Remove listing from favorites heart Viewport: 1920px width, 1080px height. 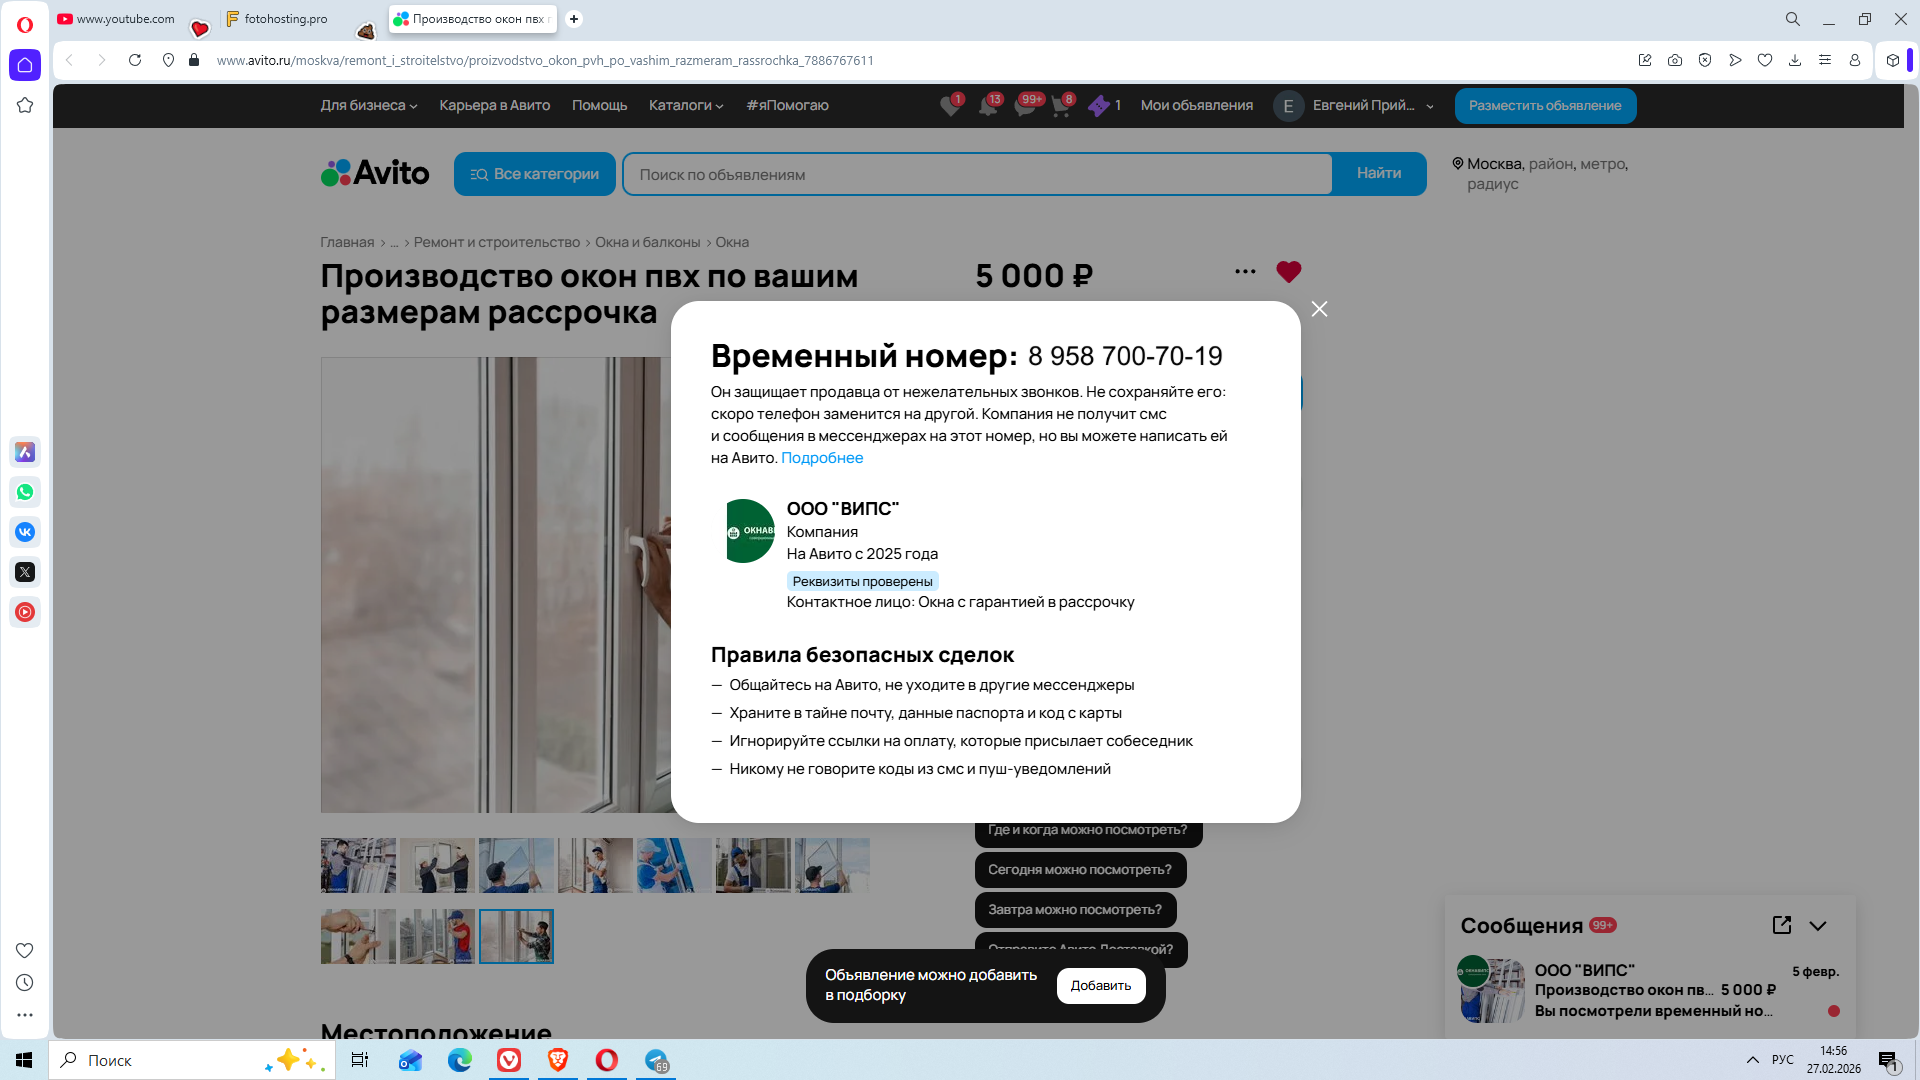coord(1288,271)
